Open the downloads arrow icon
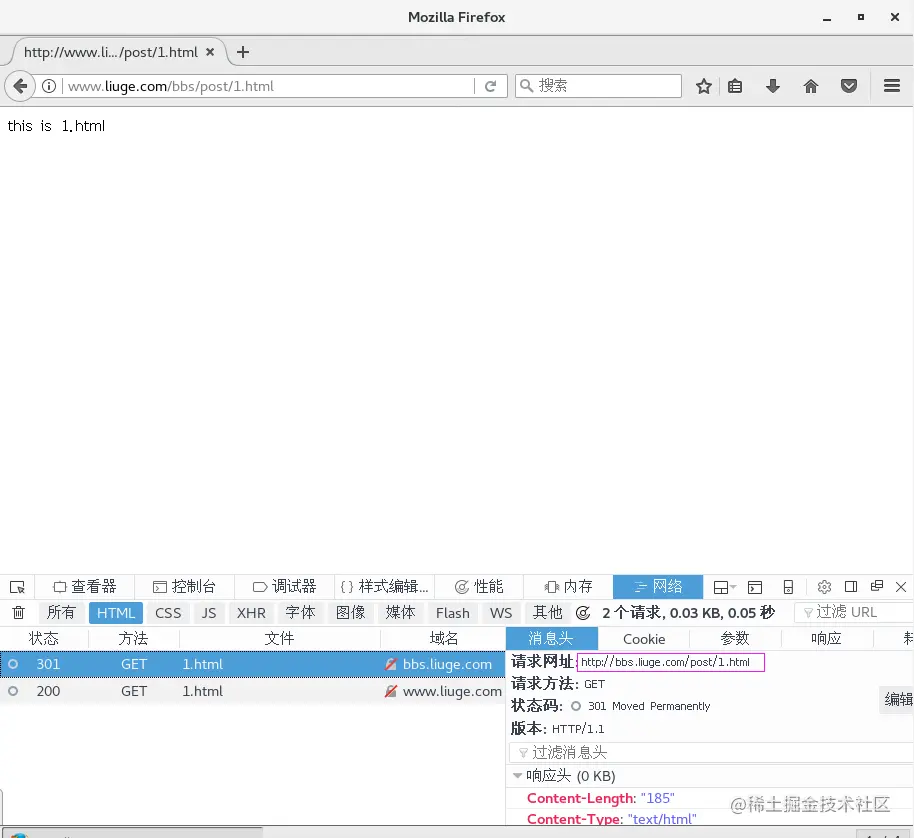Screen dimensions: 914x838 pos(773,86)
